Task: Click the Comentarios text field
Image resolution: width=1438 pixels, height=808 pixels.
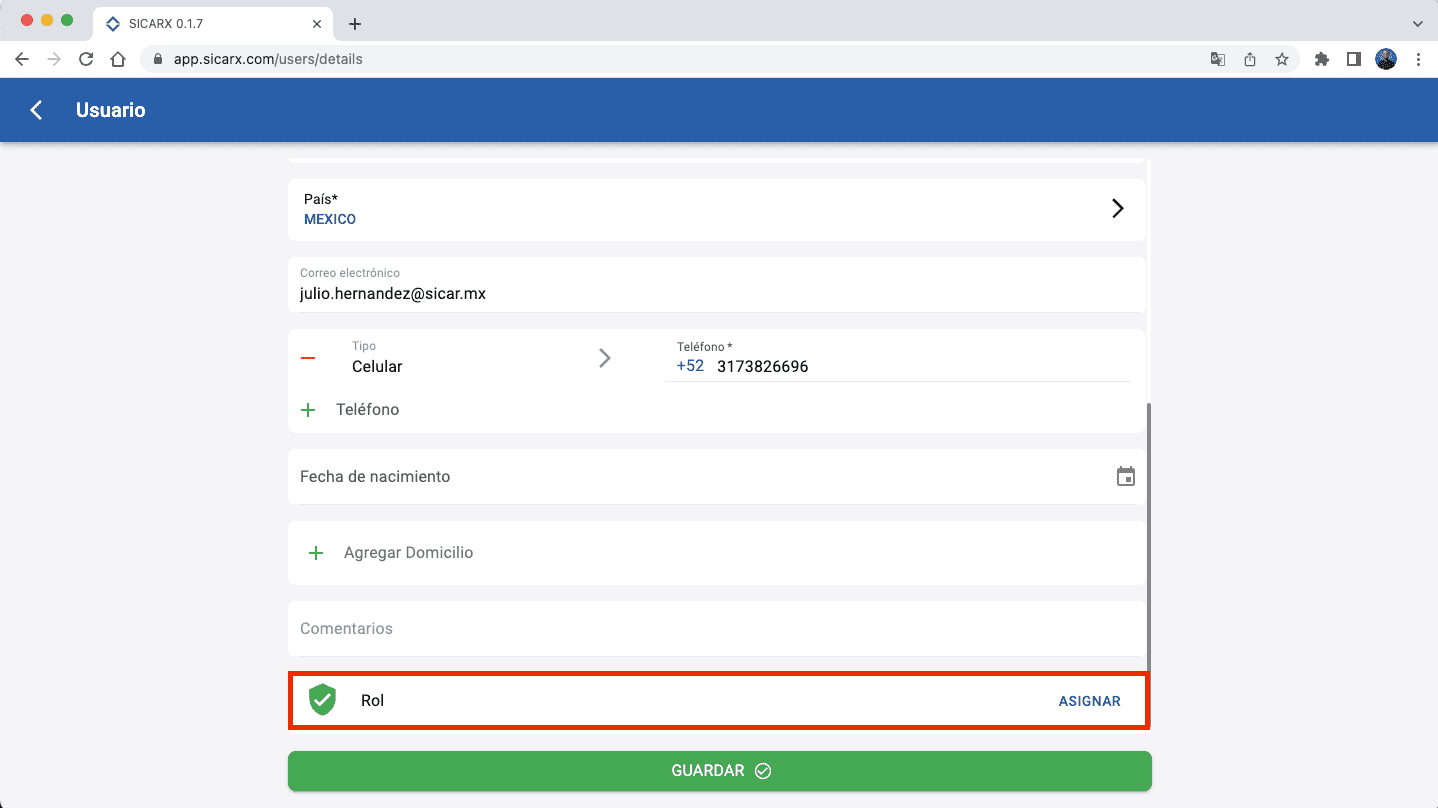Action: [716, 629]
